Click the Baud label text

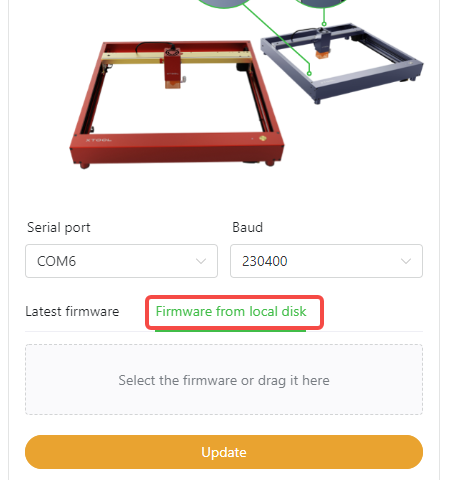pos(247,227)
